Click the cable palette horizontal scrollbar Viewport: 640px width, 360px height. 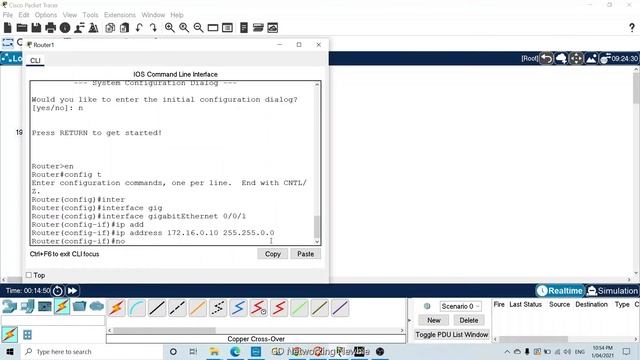[164, 330]
